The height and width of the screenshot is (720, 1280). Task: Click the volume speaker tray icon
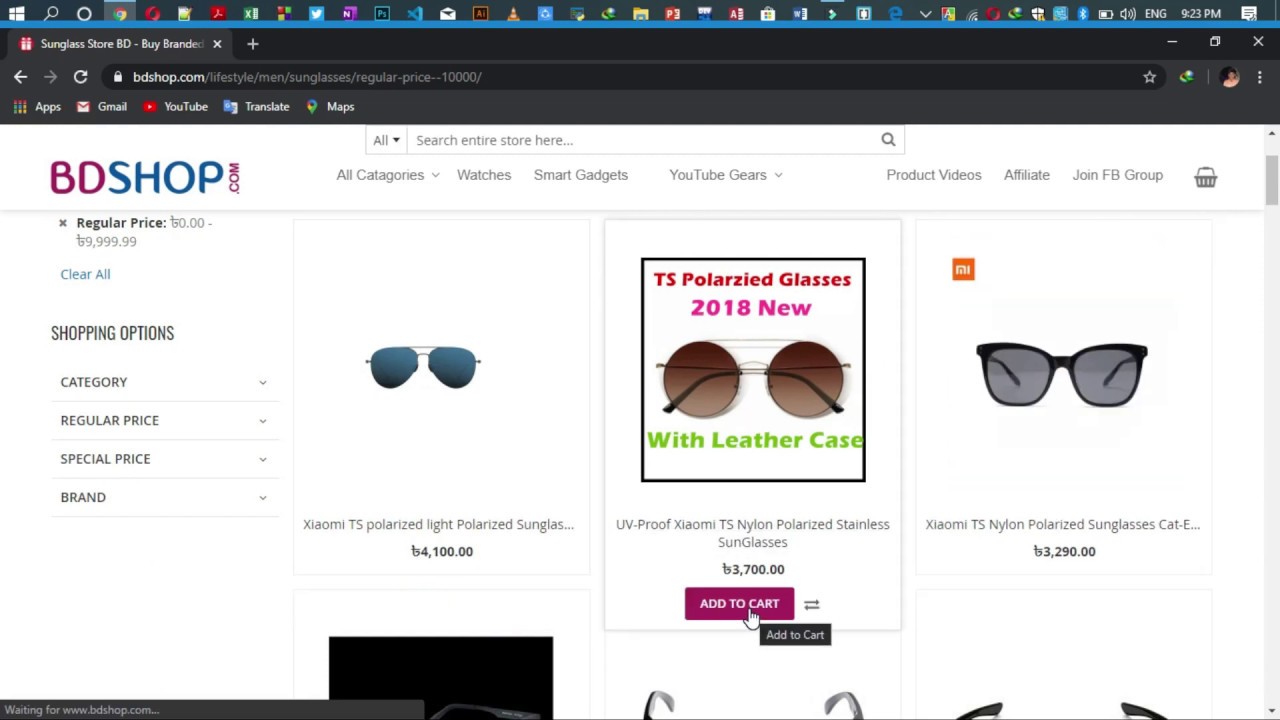tap(1128, 14)
